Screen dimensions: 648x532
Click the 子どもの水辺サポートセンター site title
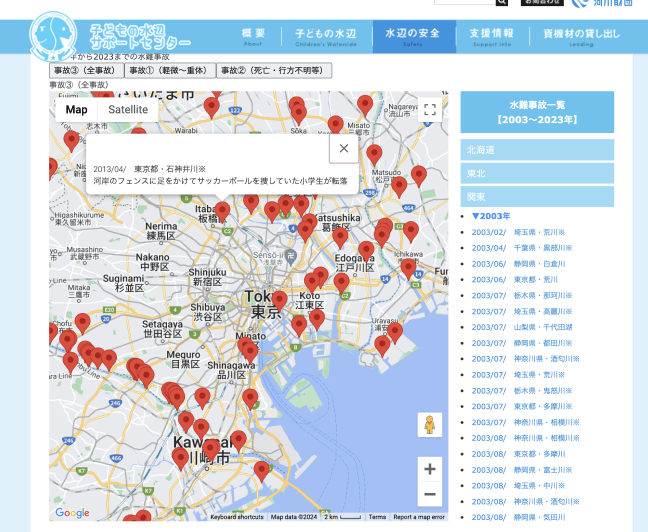point(140,36)
